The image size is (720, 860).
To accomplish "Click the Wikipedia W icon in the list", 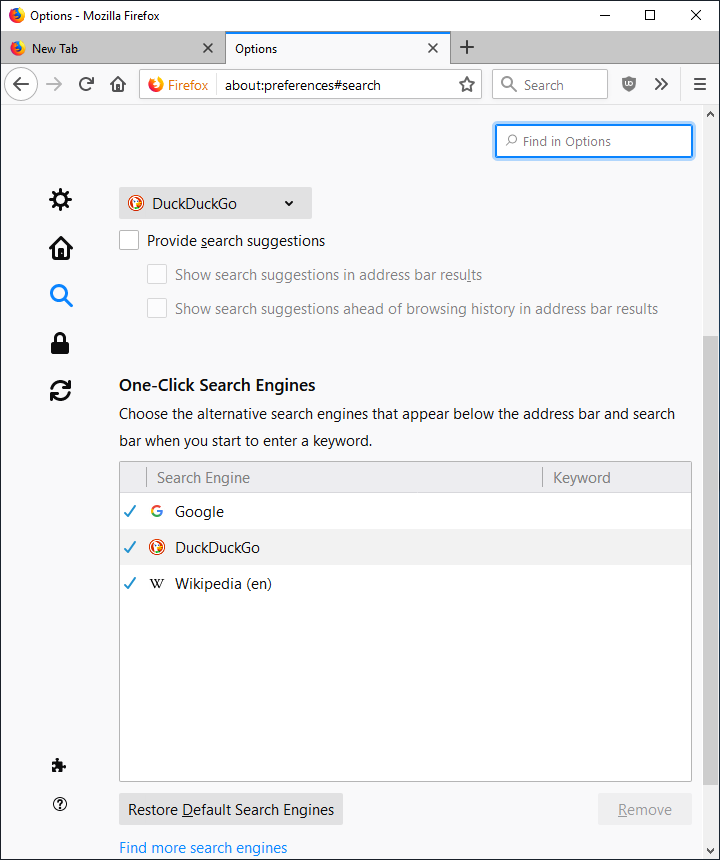I will (x=157, y=583).
